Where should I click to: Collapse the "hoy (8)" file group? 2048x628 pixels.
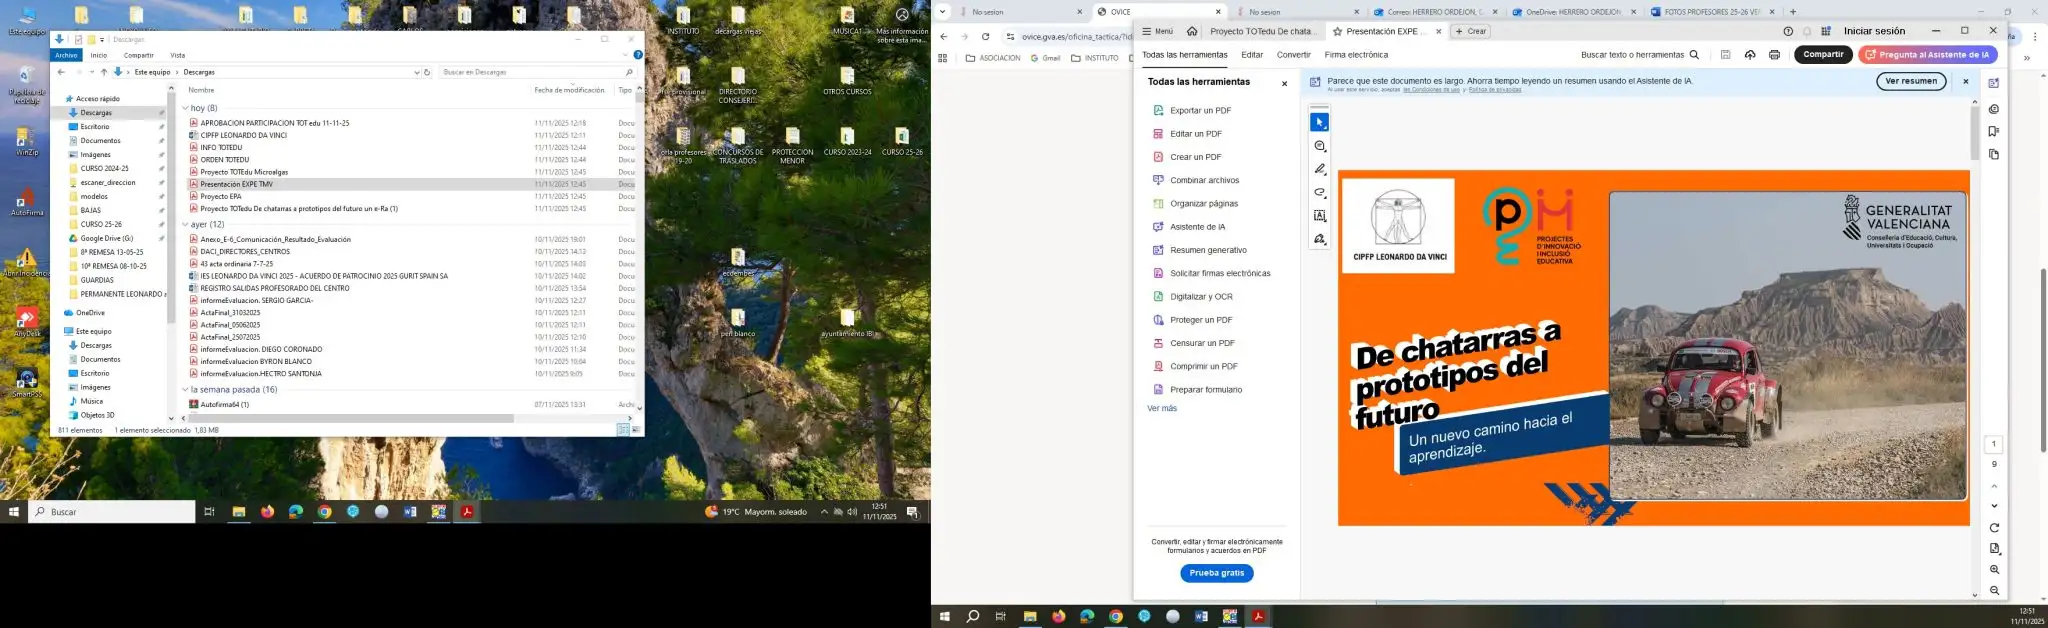(x=186, y=108)
